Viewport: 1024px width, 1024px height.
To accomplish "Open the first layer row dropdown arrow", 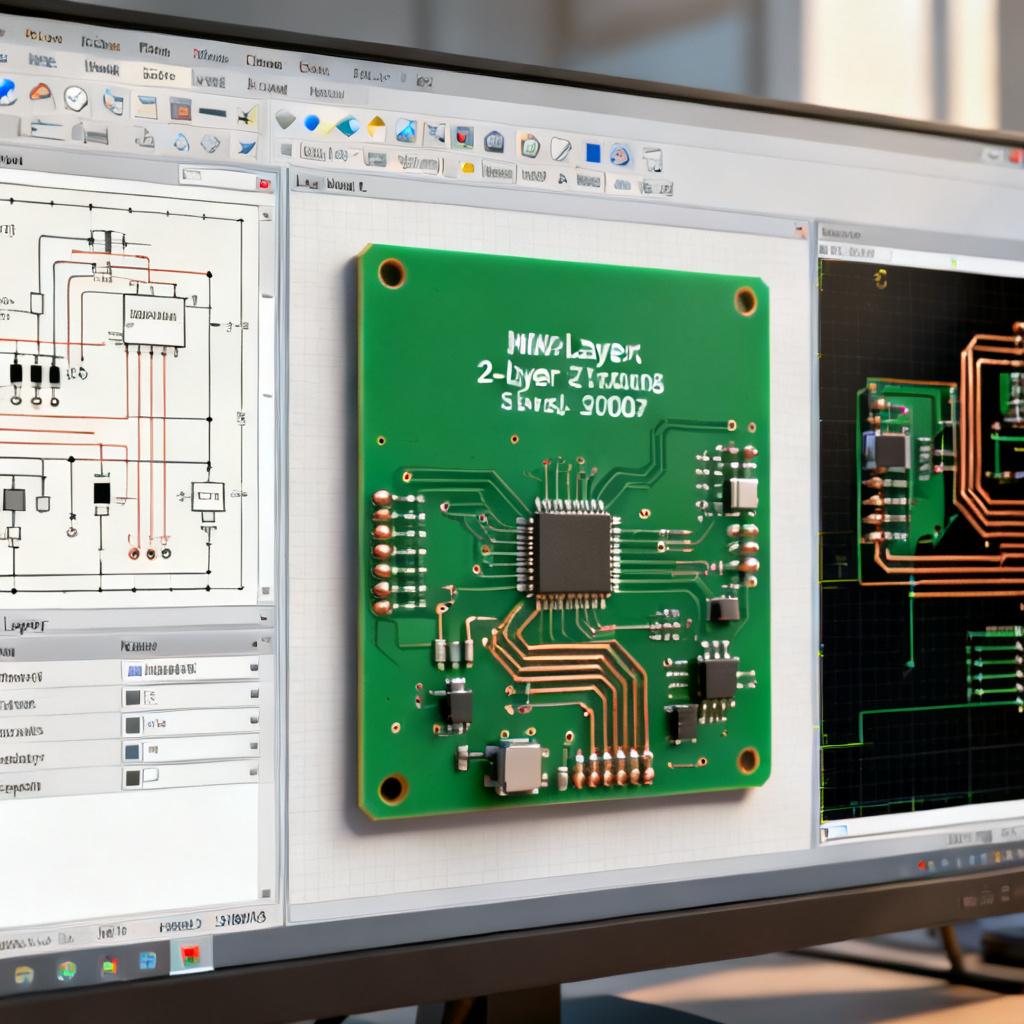I will [x=253, y=667].
